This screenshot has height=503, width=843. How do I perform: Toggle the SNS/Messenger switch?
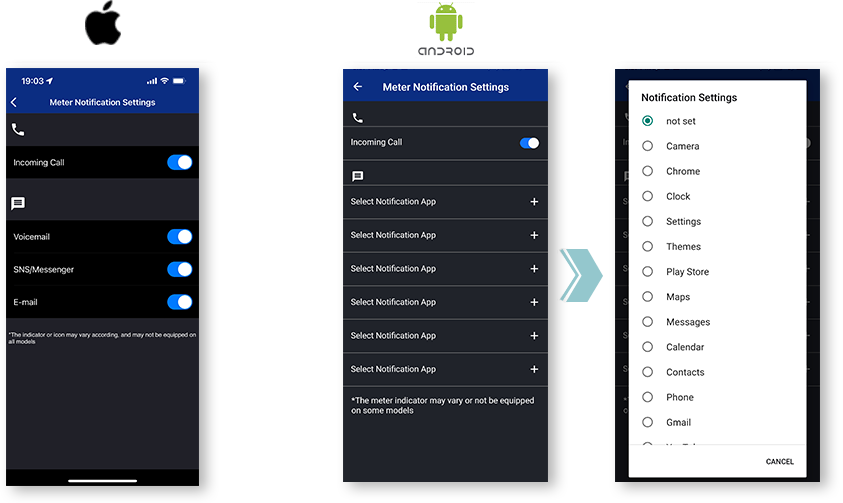(179, 269)
